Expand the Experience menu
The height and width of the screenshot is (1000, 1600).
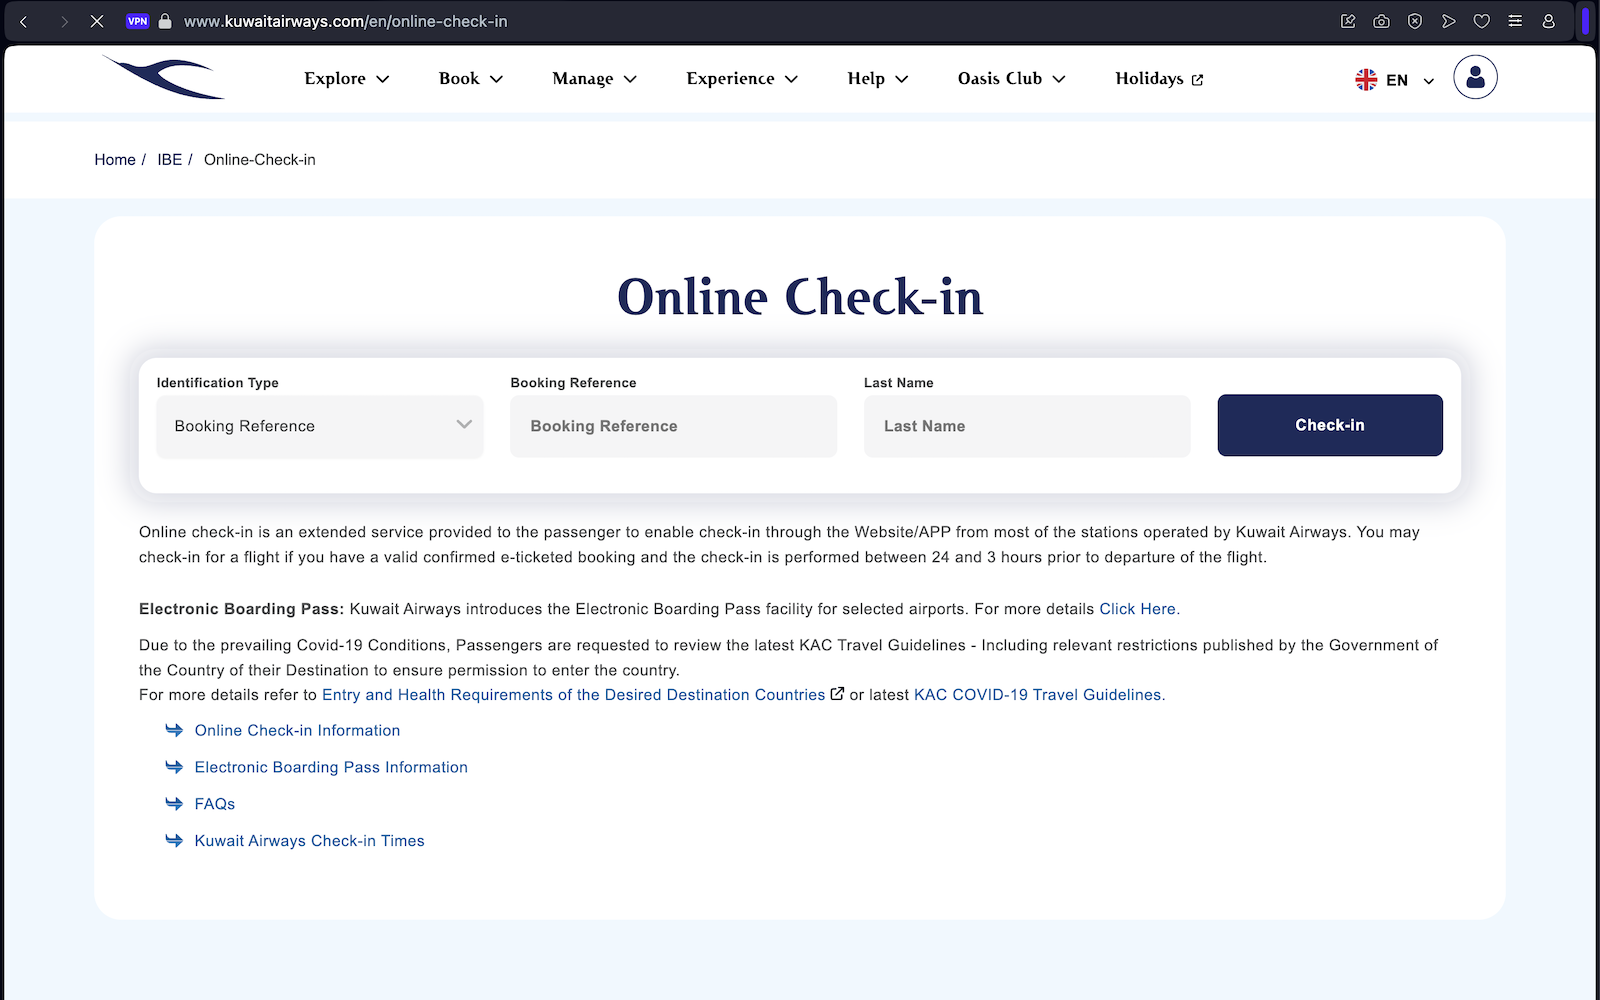tap(742, 78)
